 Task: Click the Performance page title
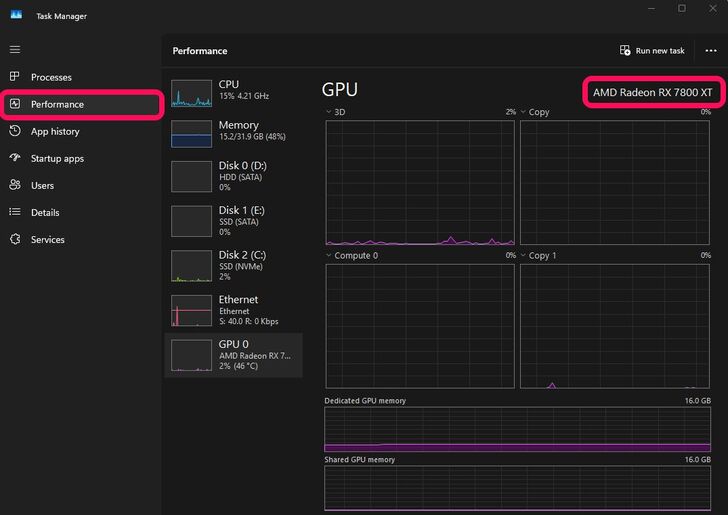point(200,51)
